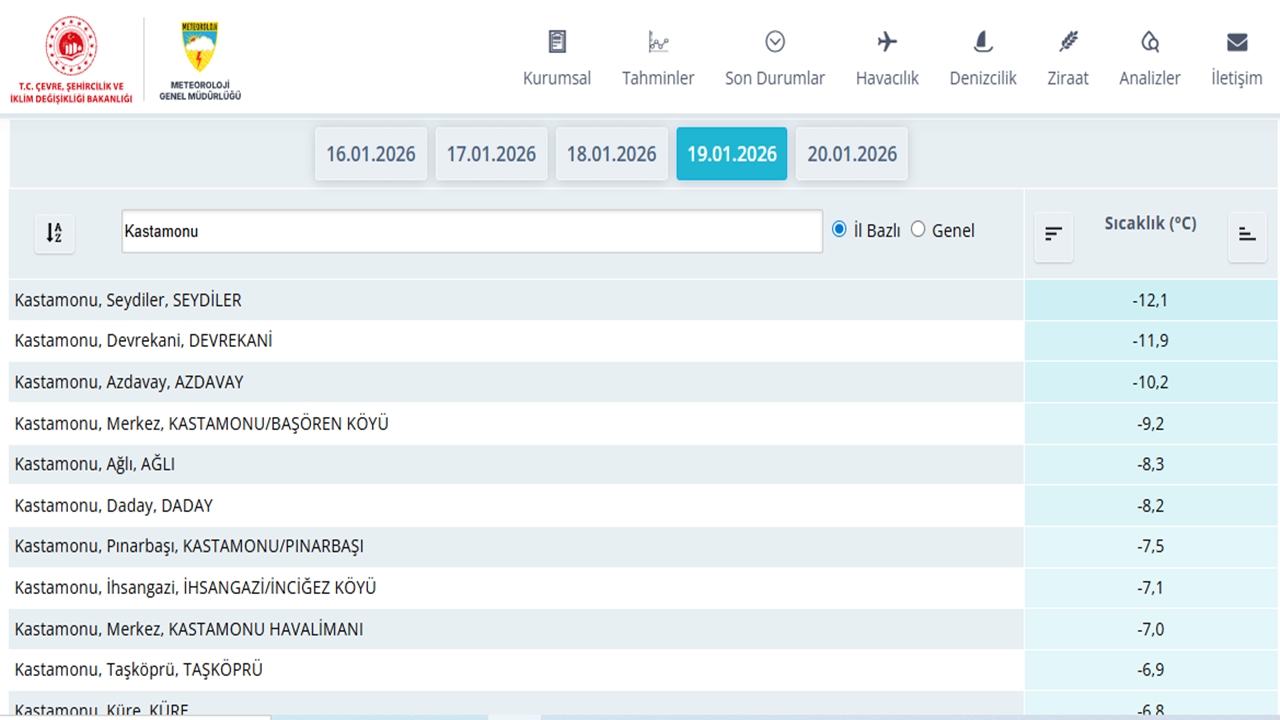Open the İletişim envelope icon

coord(1237,42)
